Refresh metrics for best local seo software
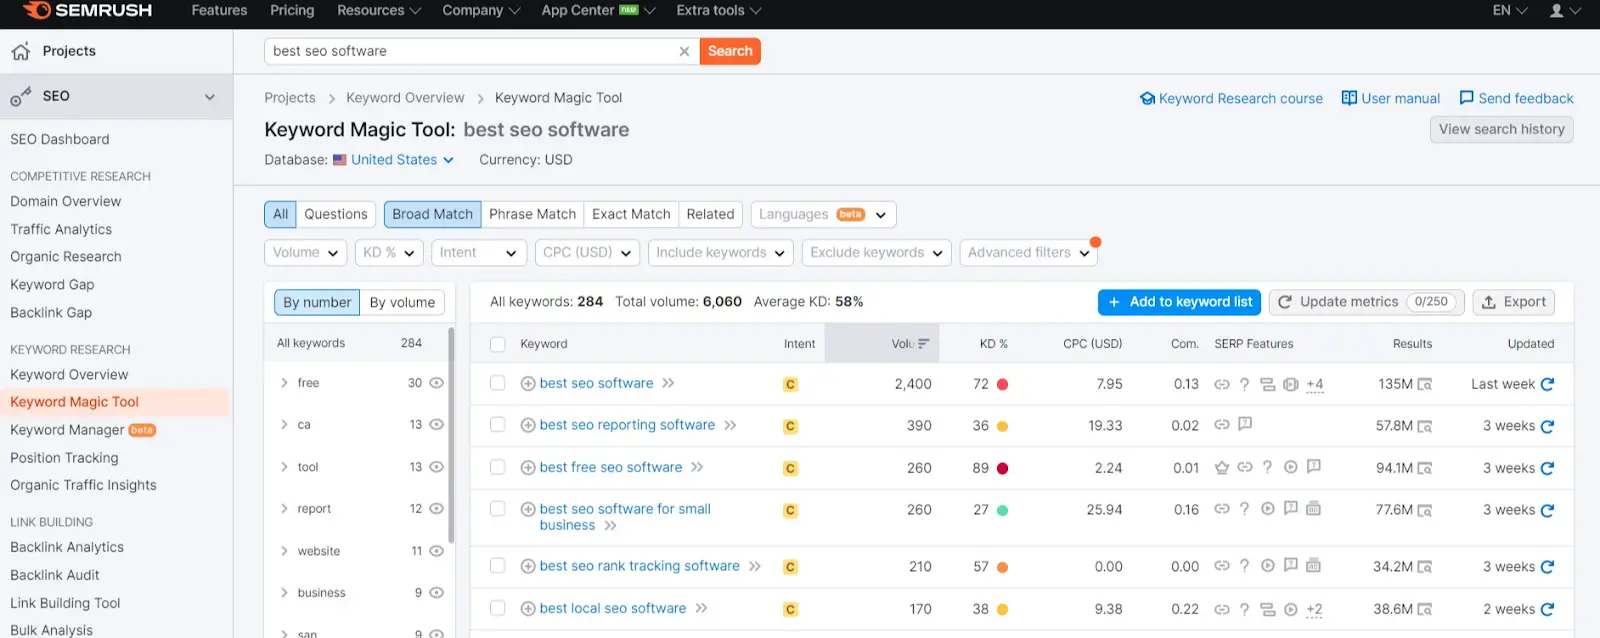Screen dimensions: 1600x638 coord(1547,609)
